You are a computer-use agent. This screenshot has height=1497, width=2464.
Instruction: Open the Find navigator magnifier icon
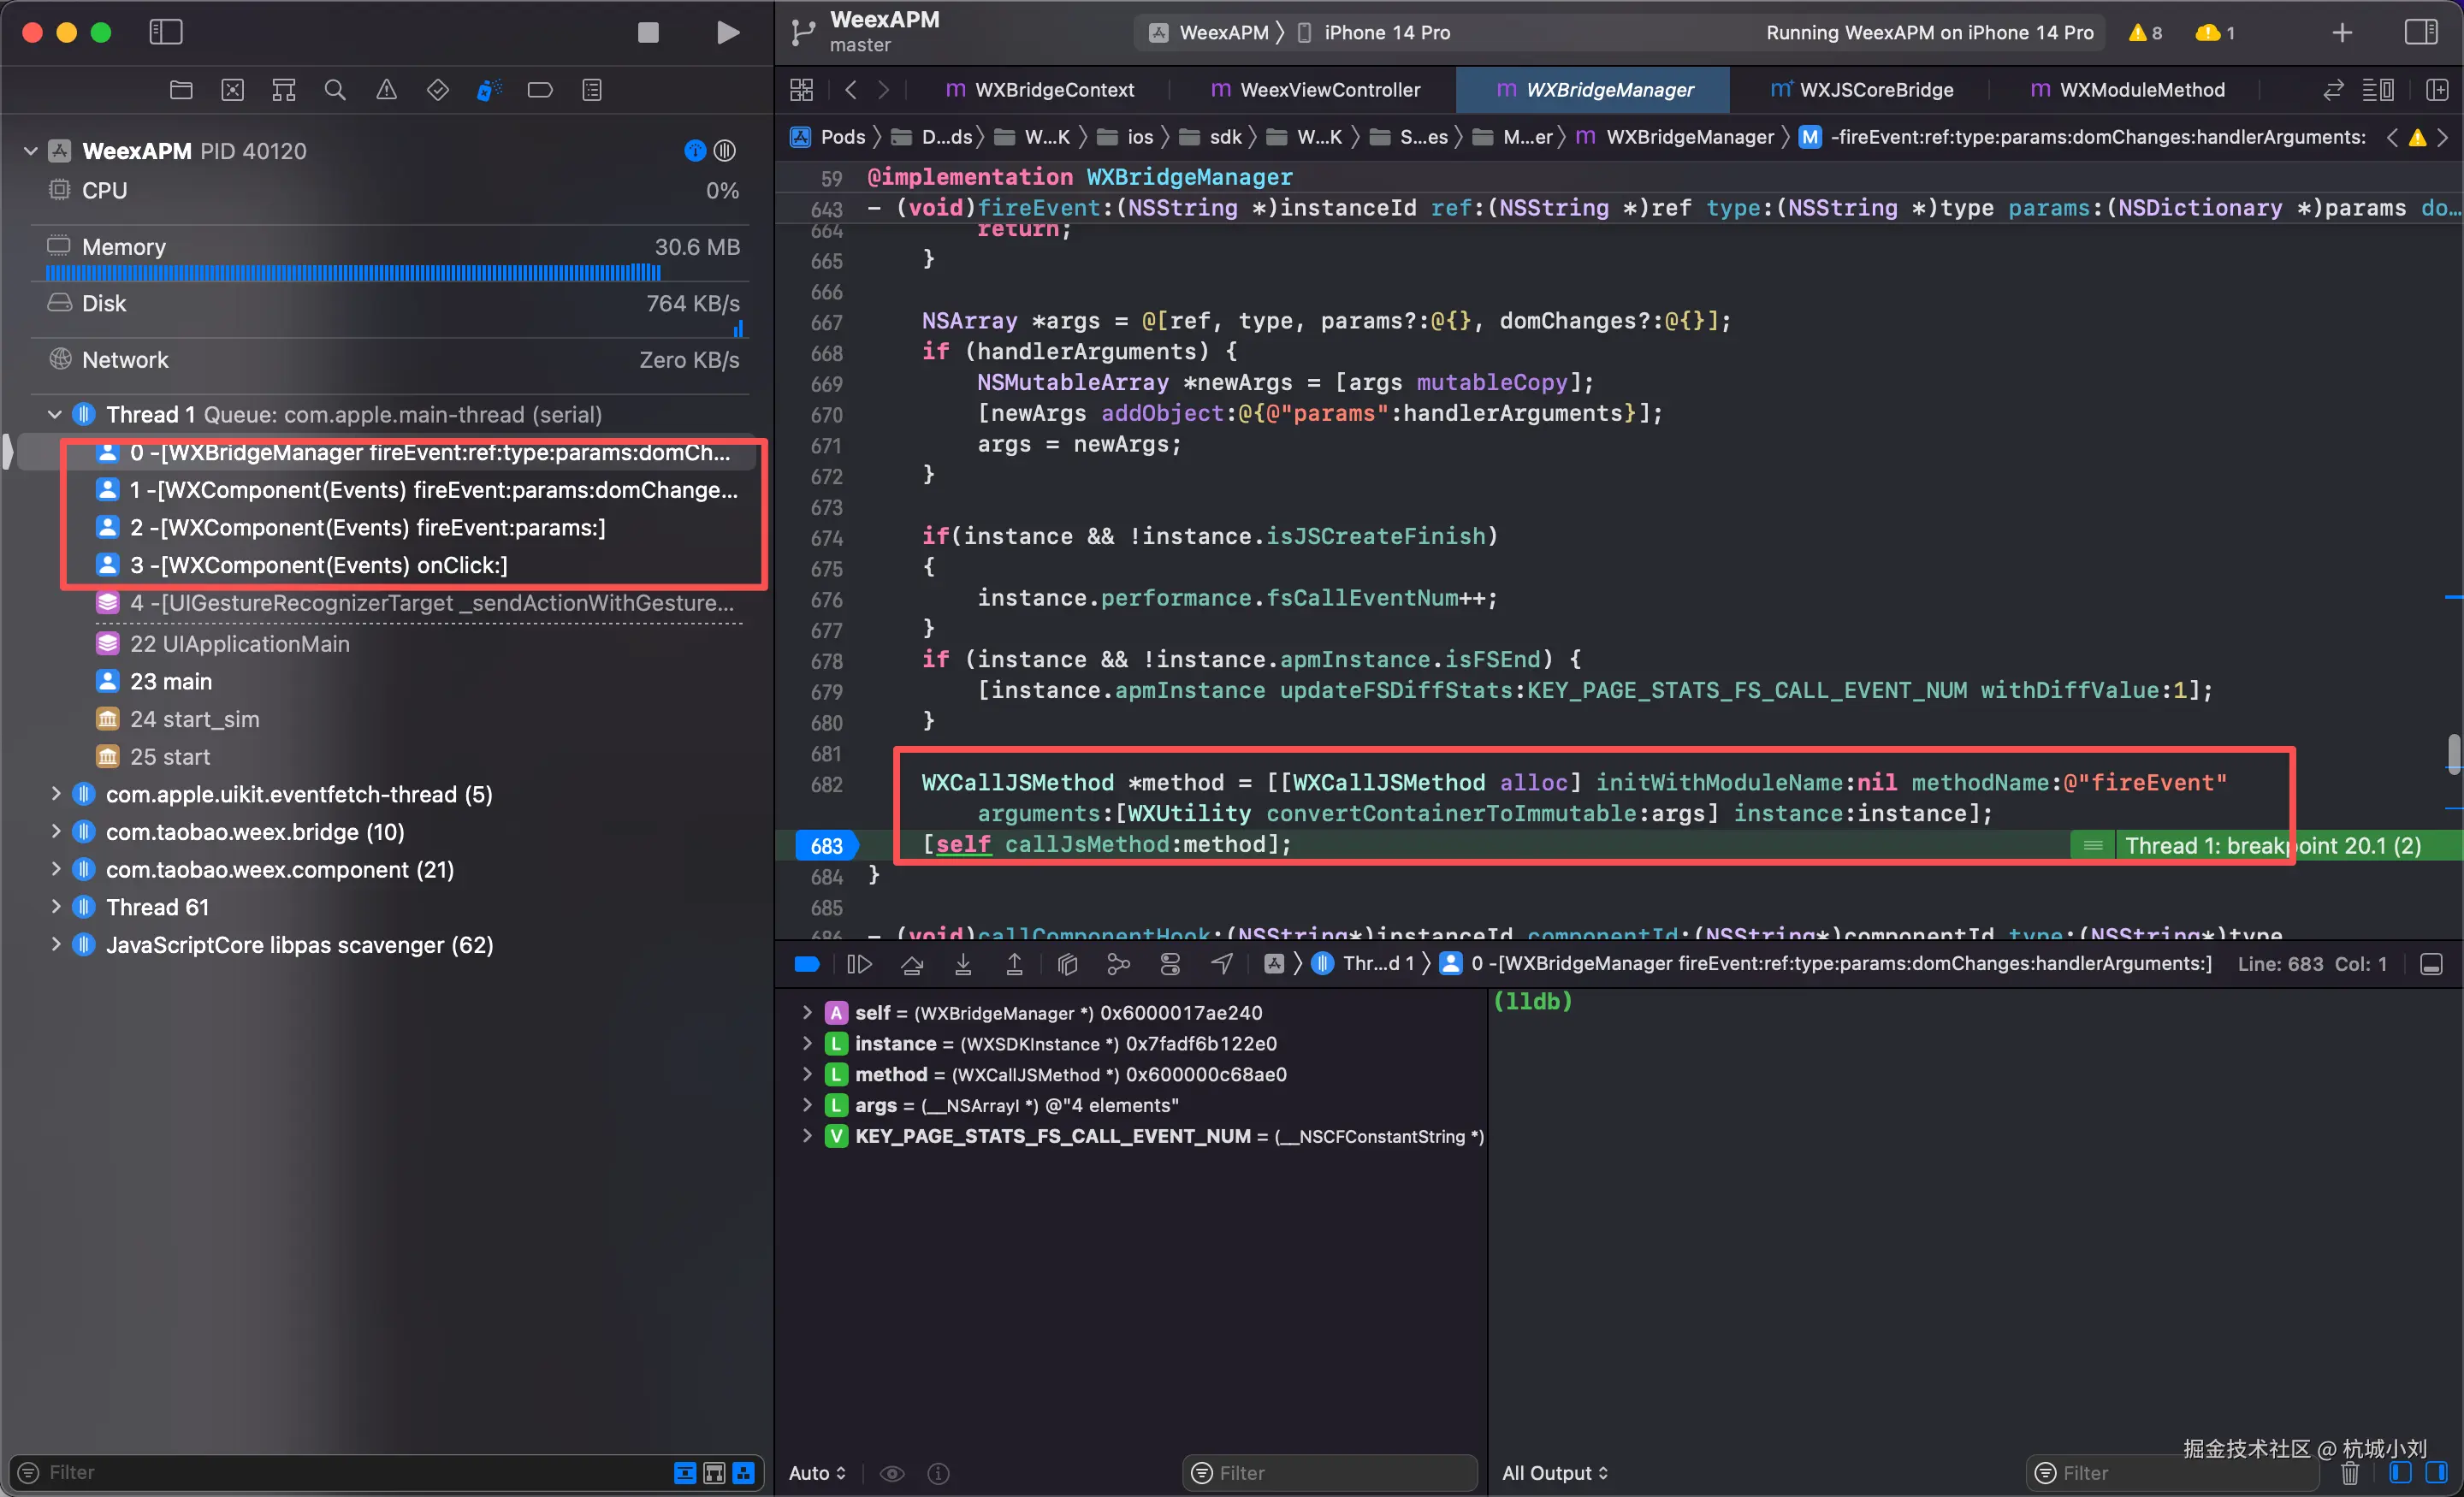[x=335, y=90]
